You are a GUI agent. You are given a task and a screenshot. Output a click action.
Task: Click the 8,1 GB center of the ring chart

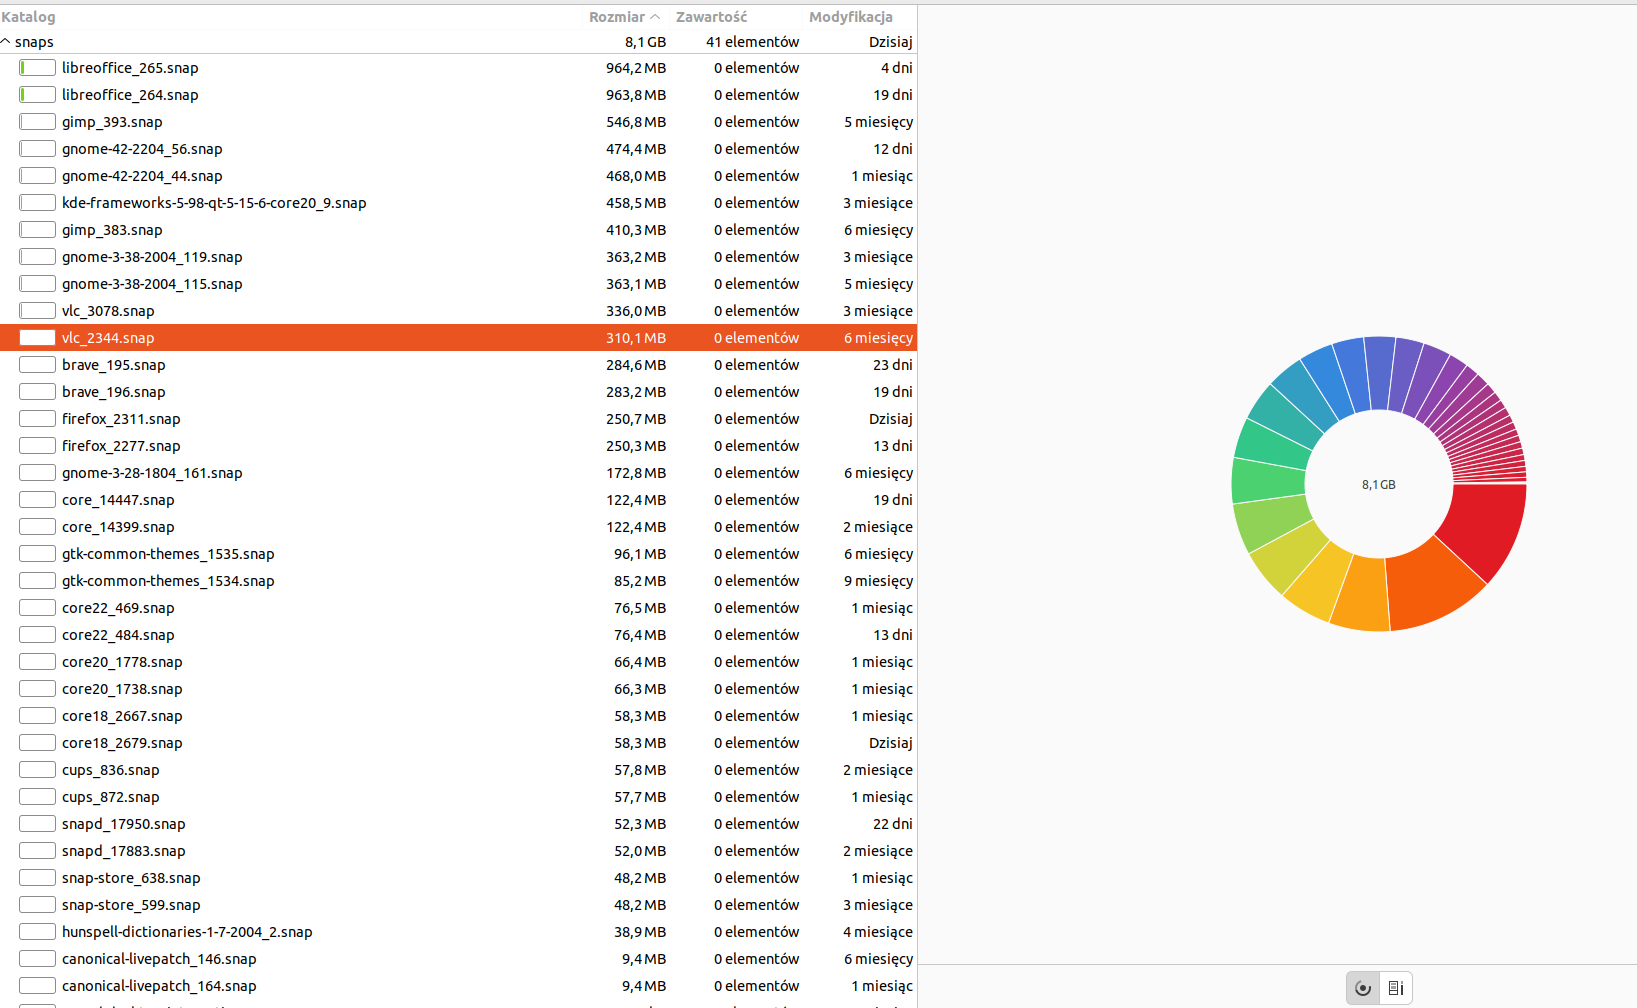point(1378,484)
